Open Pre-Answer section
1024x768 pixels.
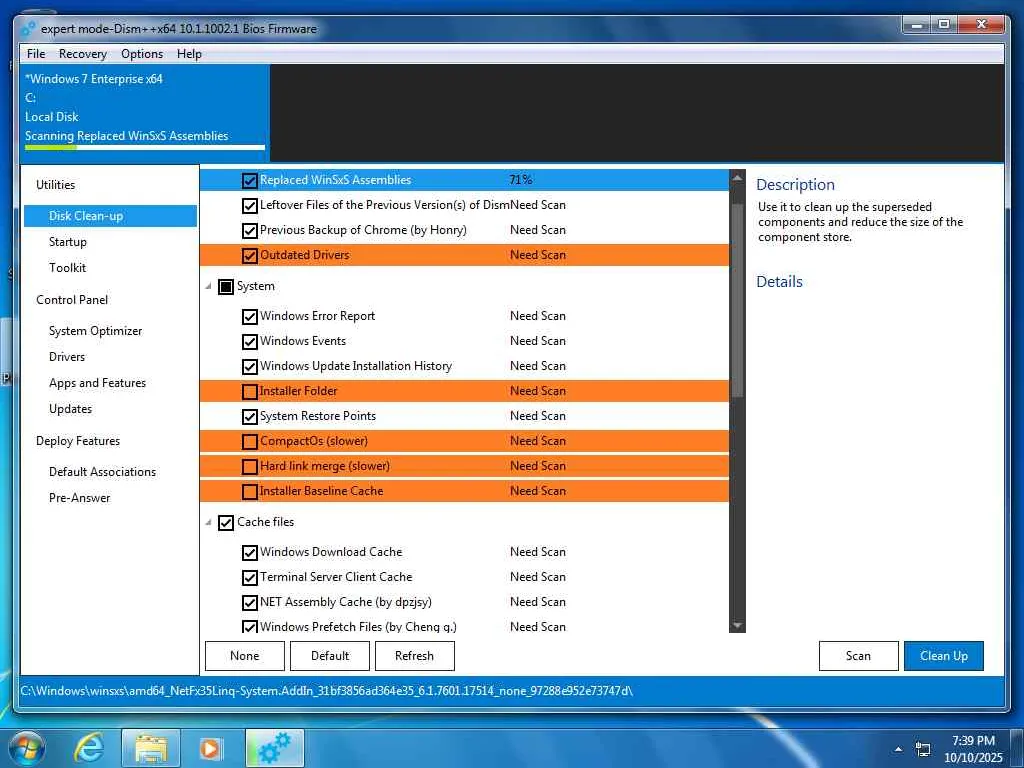pos(80,498)
